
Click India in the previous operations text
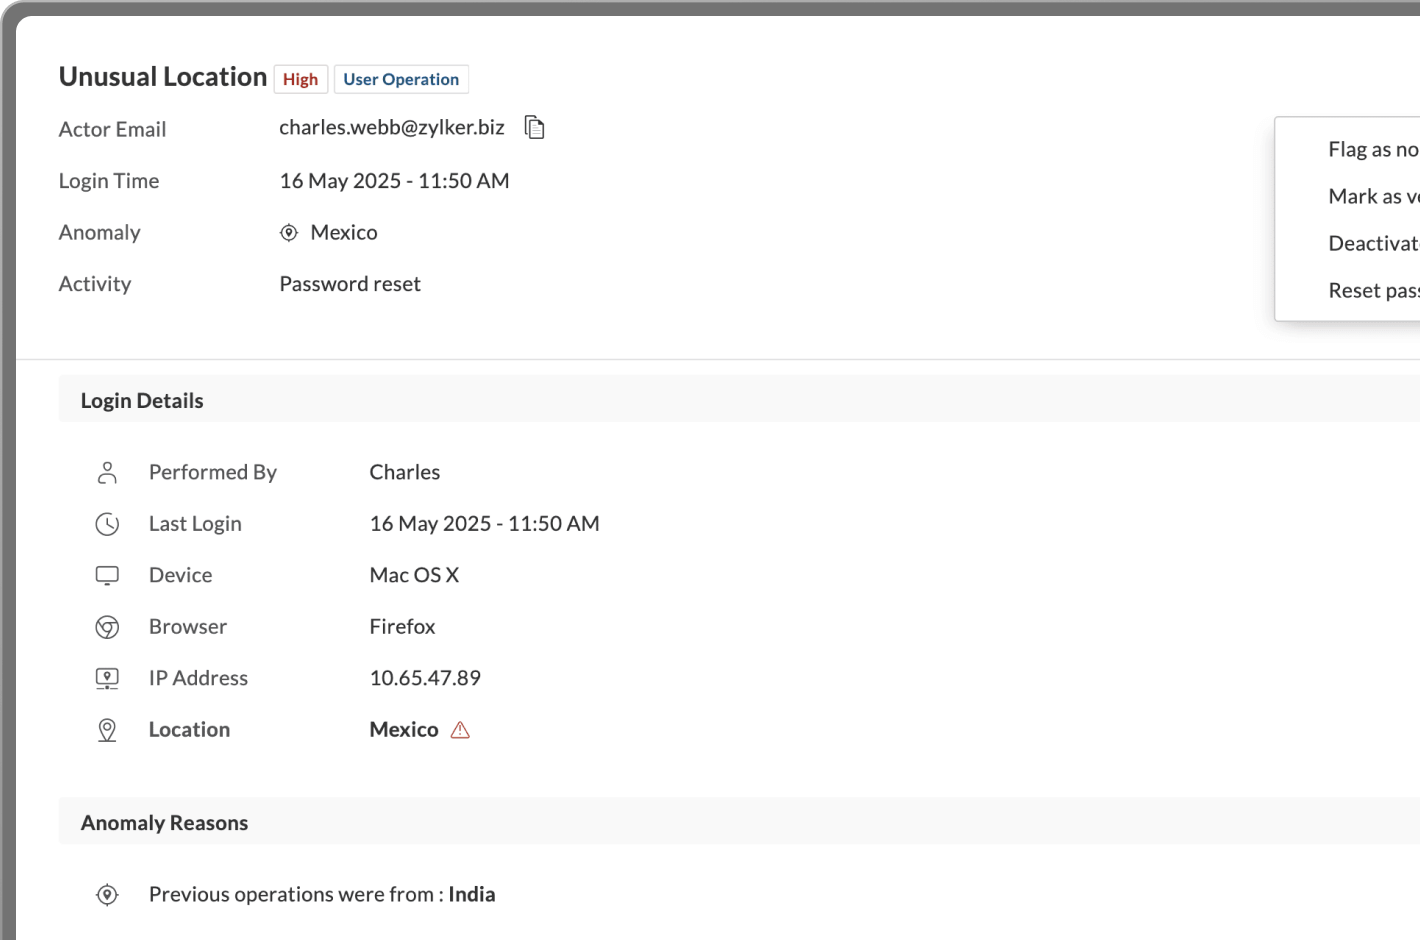(471, 894)
